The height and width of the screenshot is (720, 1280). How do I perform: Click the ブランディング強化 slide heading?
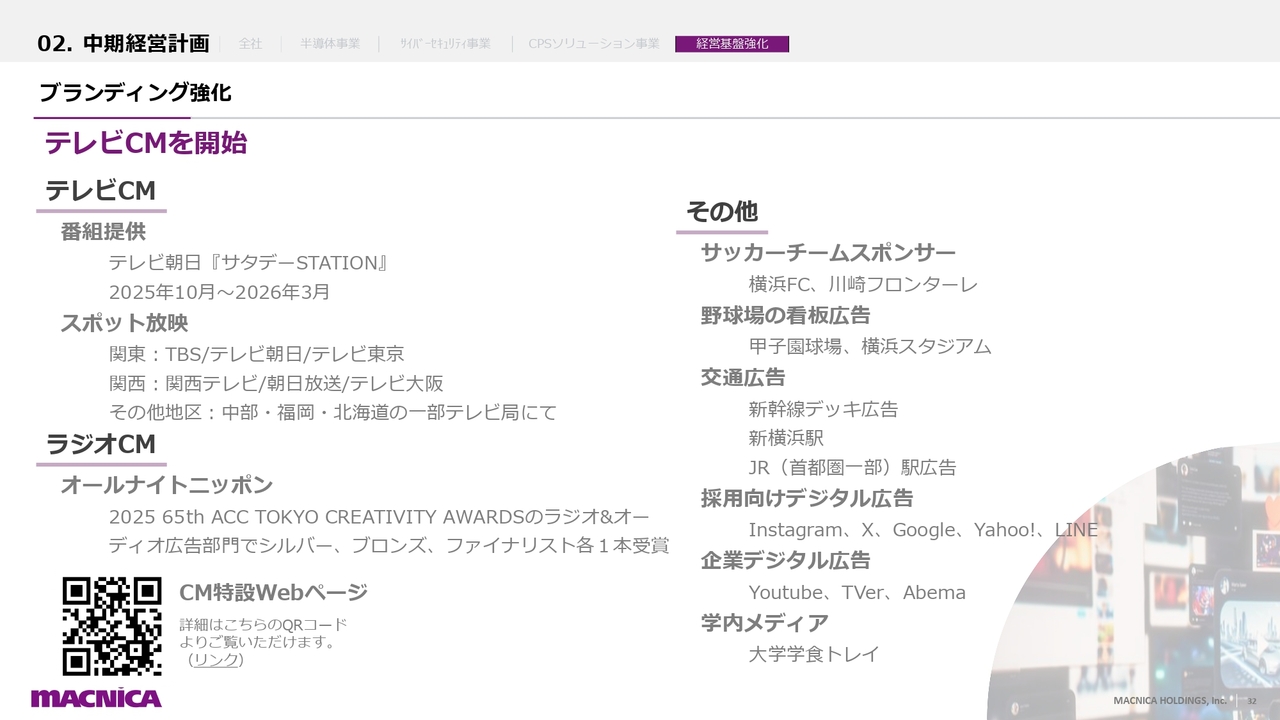tap(135, 93)
